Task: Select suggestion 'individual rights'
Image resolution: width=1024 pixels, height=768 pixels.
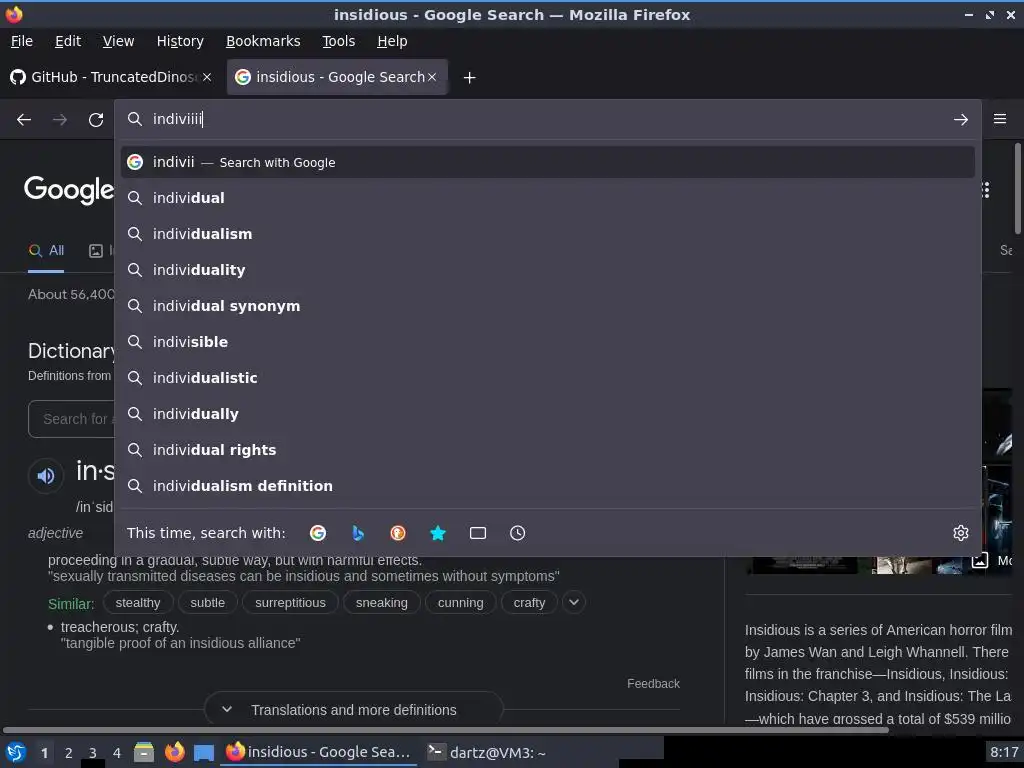Action: [547, 450]
